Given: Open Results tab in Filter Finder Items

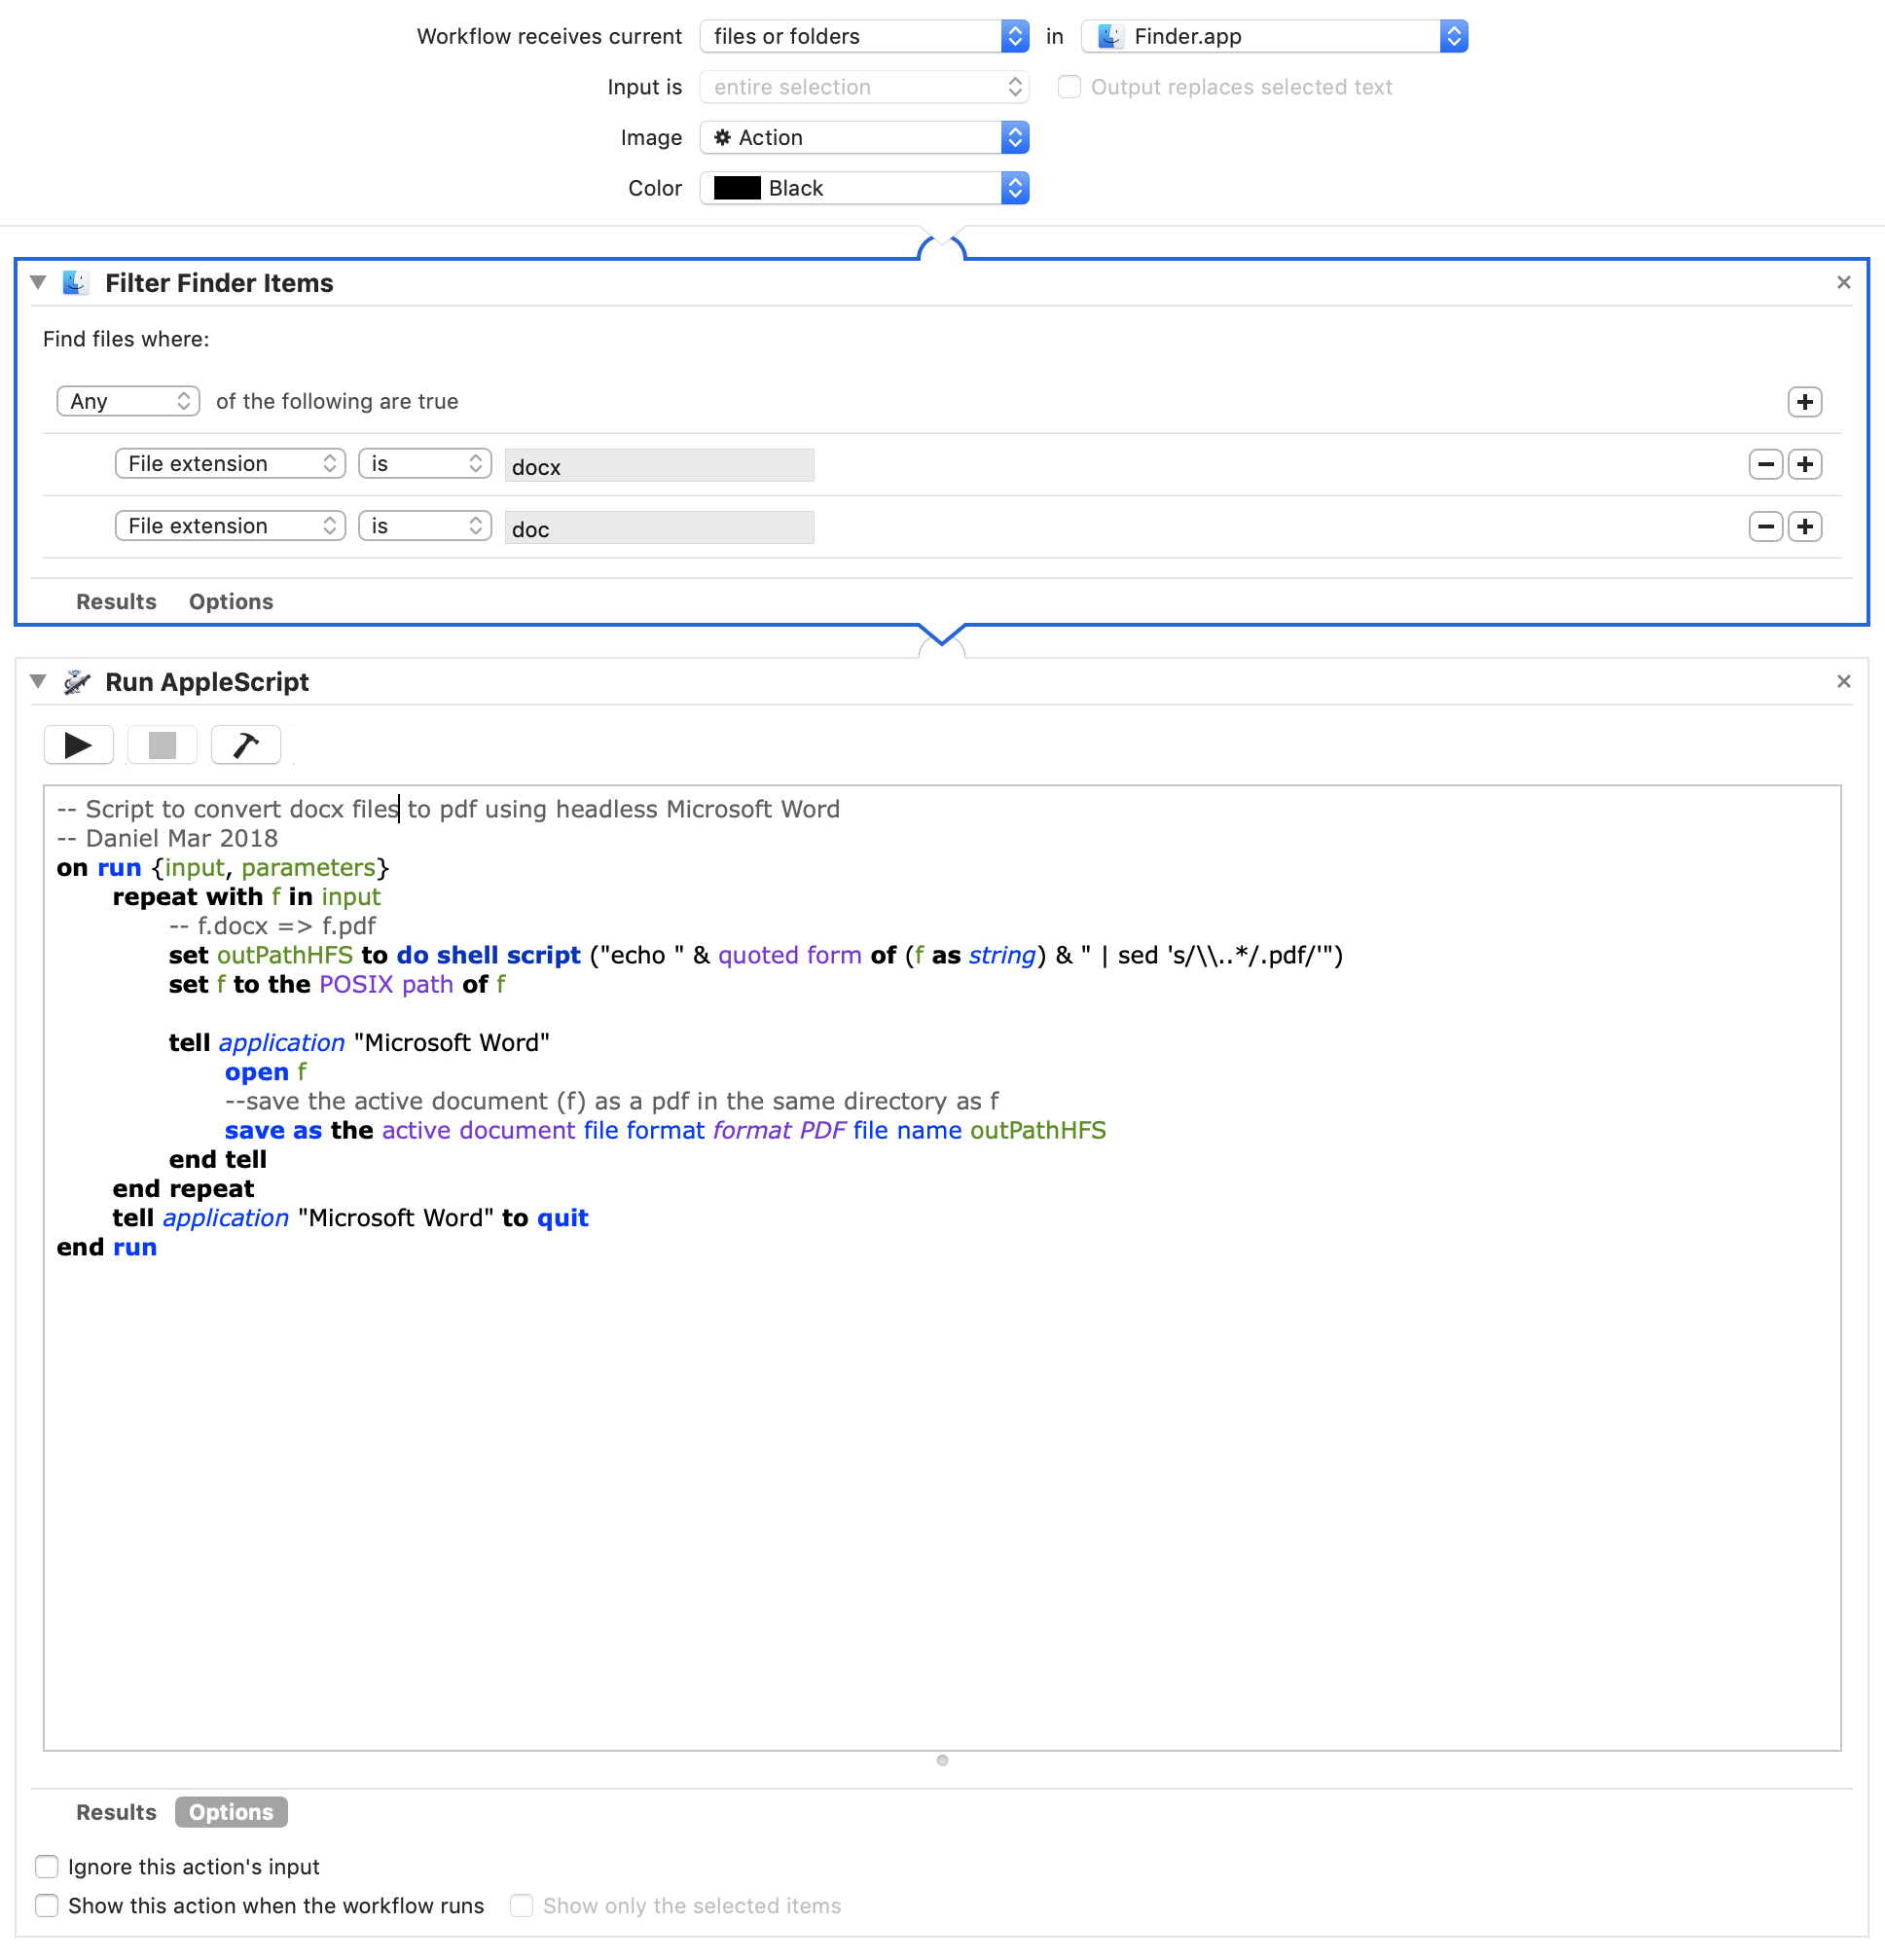Looking at the screenshot, I should [116, 602].
